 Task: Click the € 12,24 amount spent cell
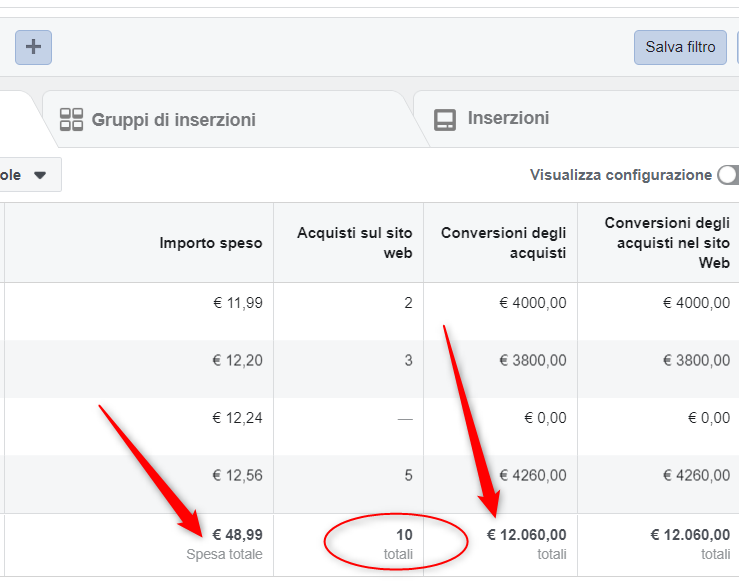[237, 418]
